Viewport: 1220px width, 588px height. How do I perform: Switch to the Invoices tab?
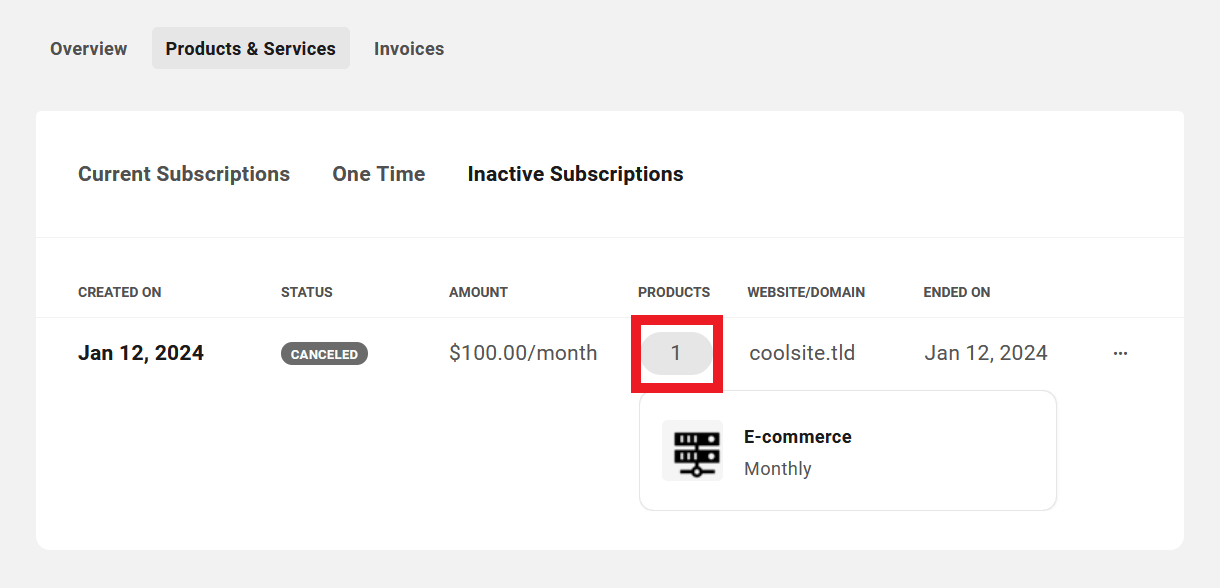click(409, 48)
